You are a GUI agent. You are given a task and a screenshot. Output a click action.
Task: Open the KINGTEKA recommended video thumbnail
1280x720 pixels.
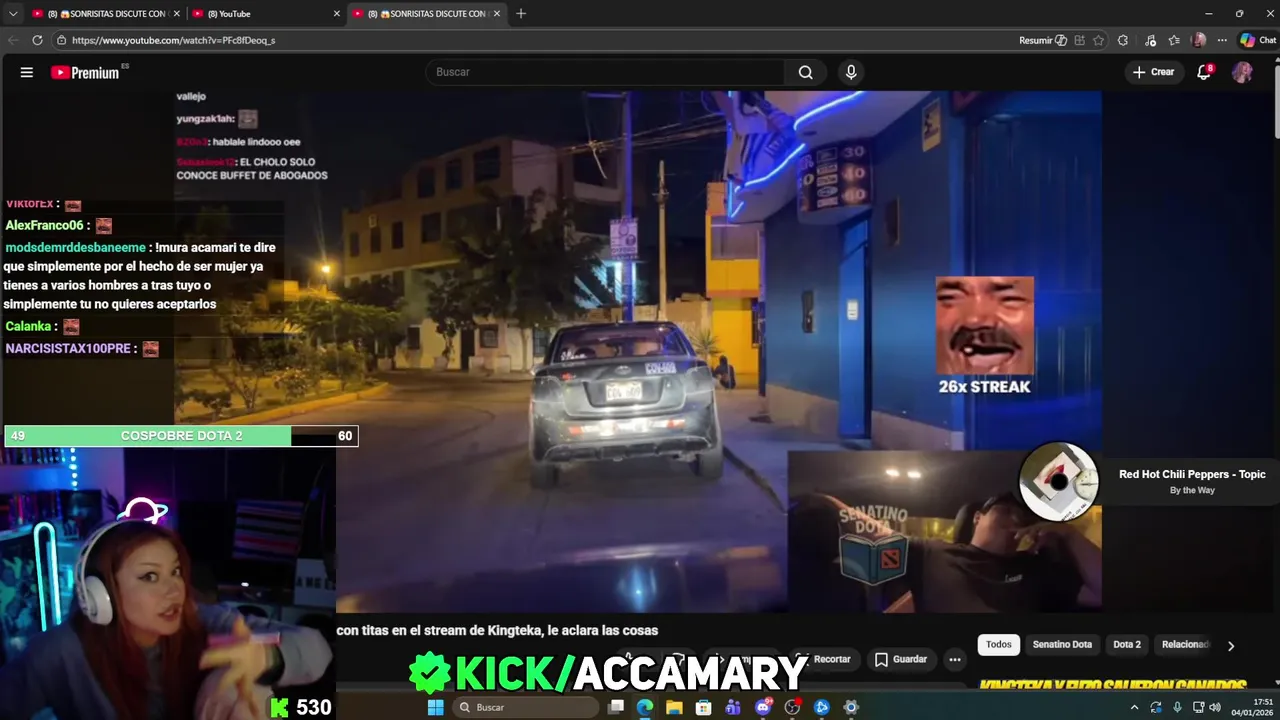pyautogui.click(x=1112, y=684)
